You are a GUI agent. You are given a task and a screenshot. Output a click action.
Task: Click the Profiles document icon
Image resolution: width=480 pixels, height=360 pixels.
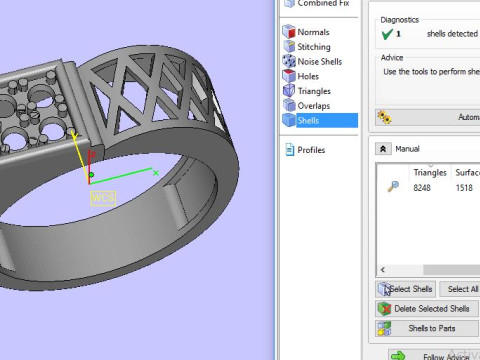(x=290, y=150)
